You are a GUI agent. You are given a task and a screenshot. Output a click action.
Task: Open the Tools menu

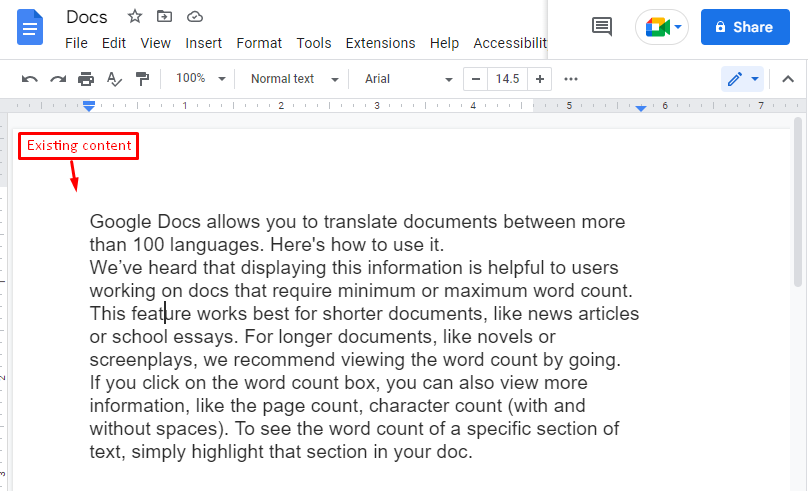point(314,43)
